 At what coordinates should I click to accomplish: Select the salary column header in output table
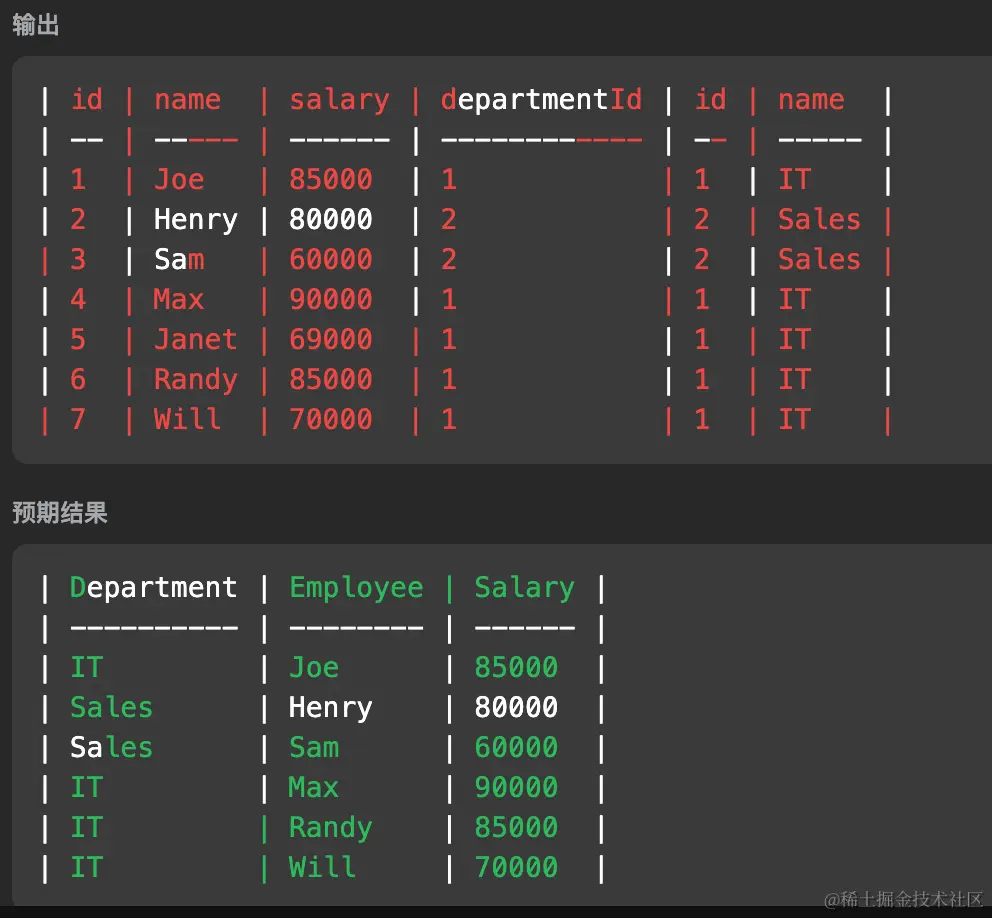coord(340,101)
